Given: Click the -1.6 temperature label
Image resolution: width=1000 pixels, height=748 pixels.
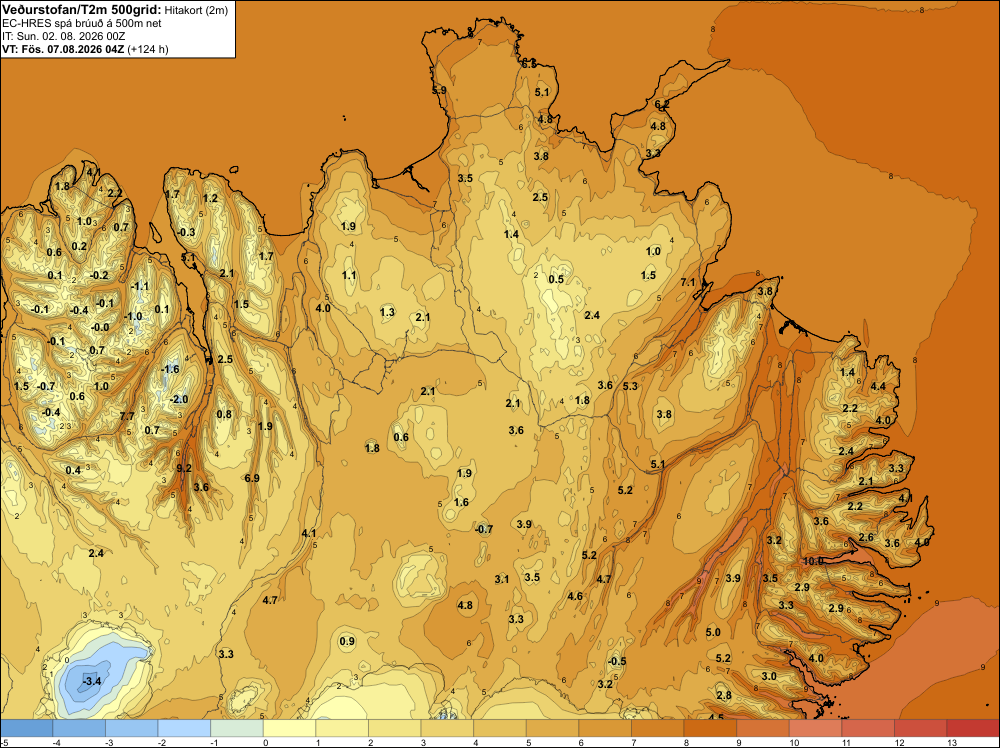Looking at the screenshot, I should [x=170, y=369].
